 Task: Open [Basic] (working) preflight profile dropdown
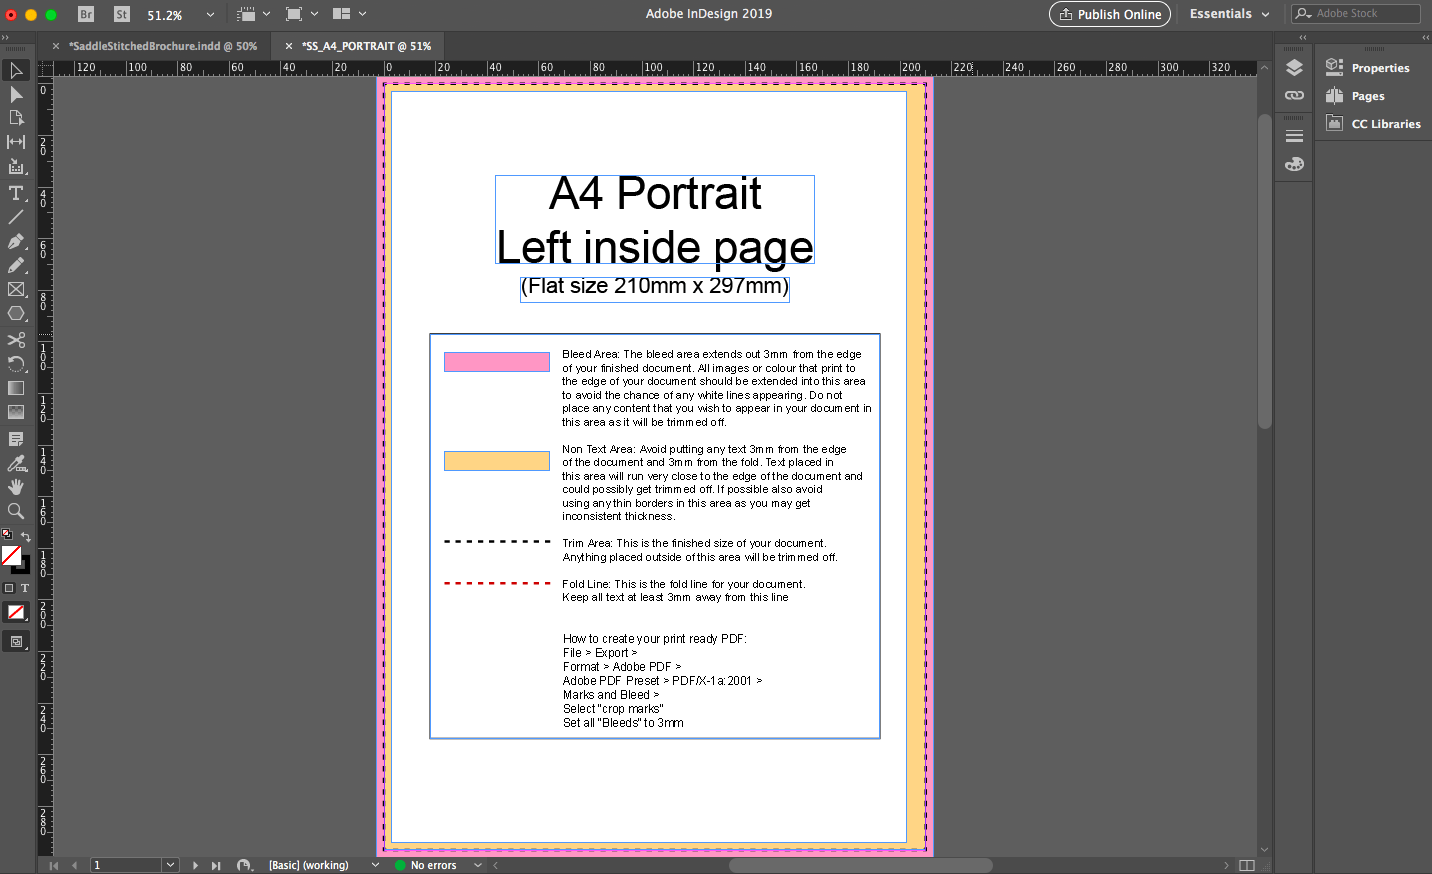pos(375,865)
